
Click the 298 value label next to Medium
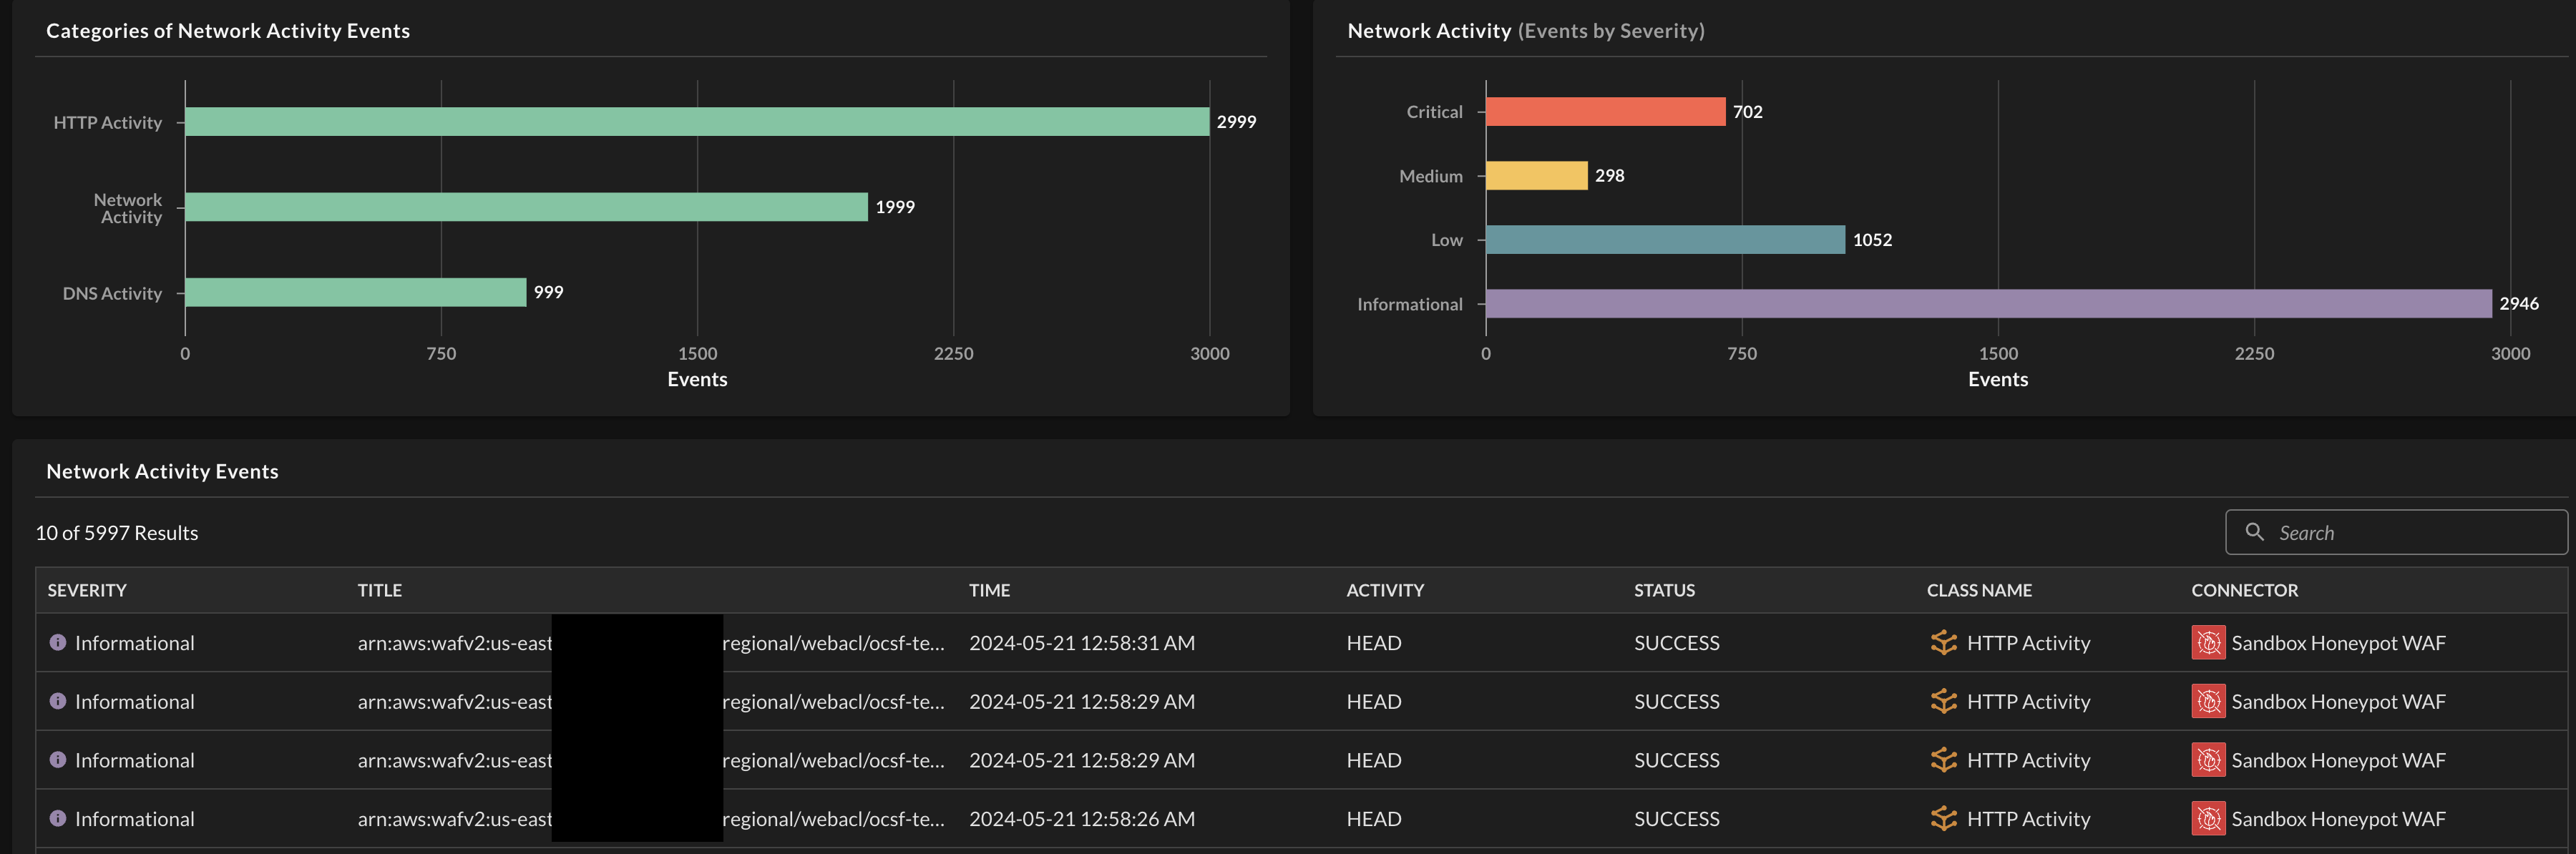pos(1609,175)
